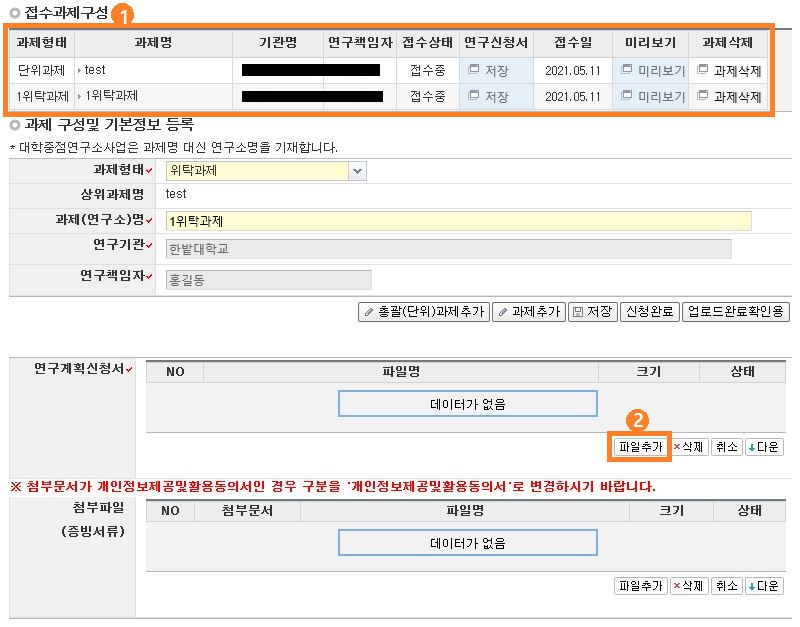Screen dimensions: 800x627
Task: Open 미리보기 for the test row
Action: (653, 71)
